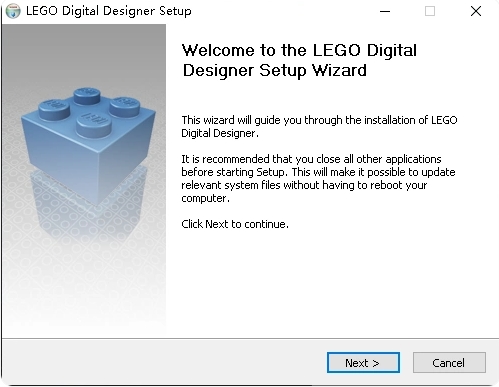Screen dimensions: 499x387
Task: Minimize the setup window
Action: click(385, 11)
